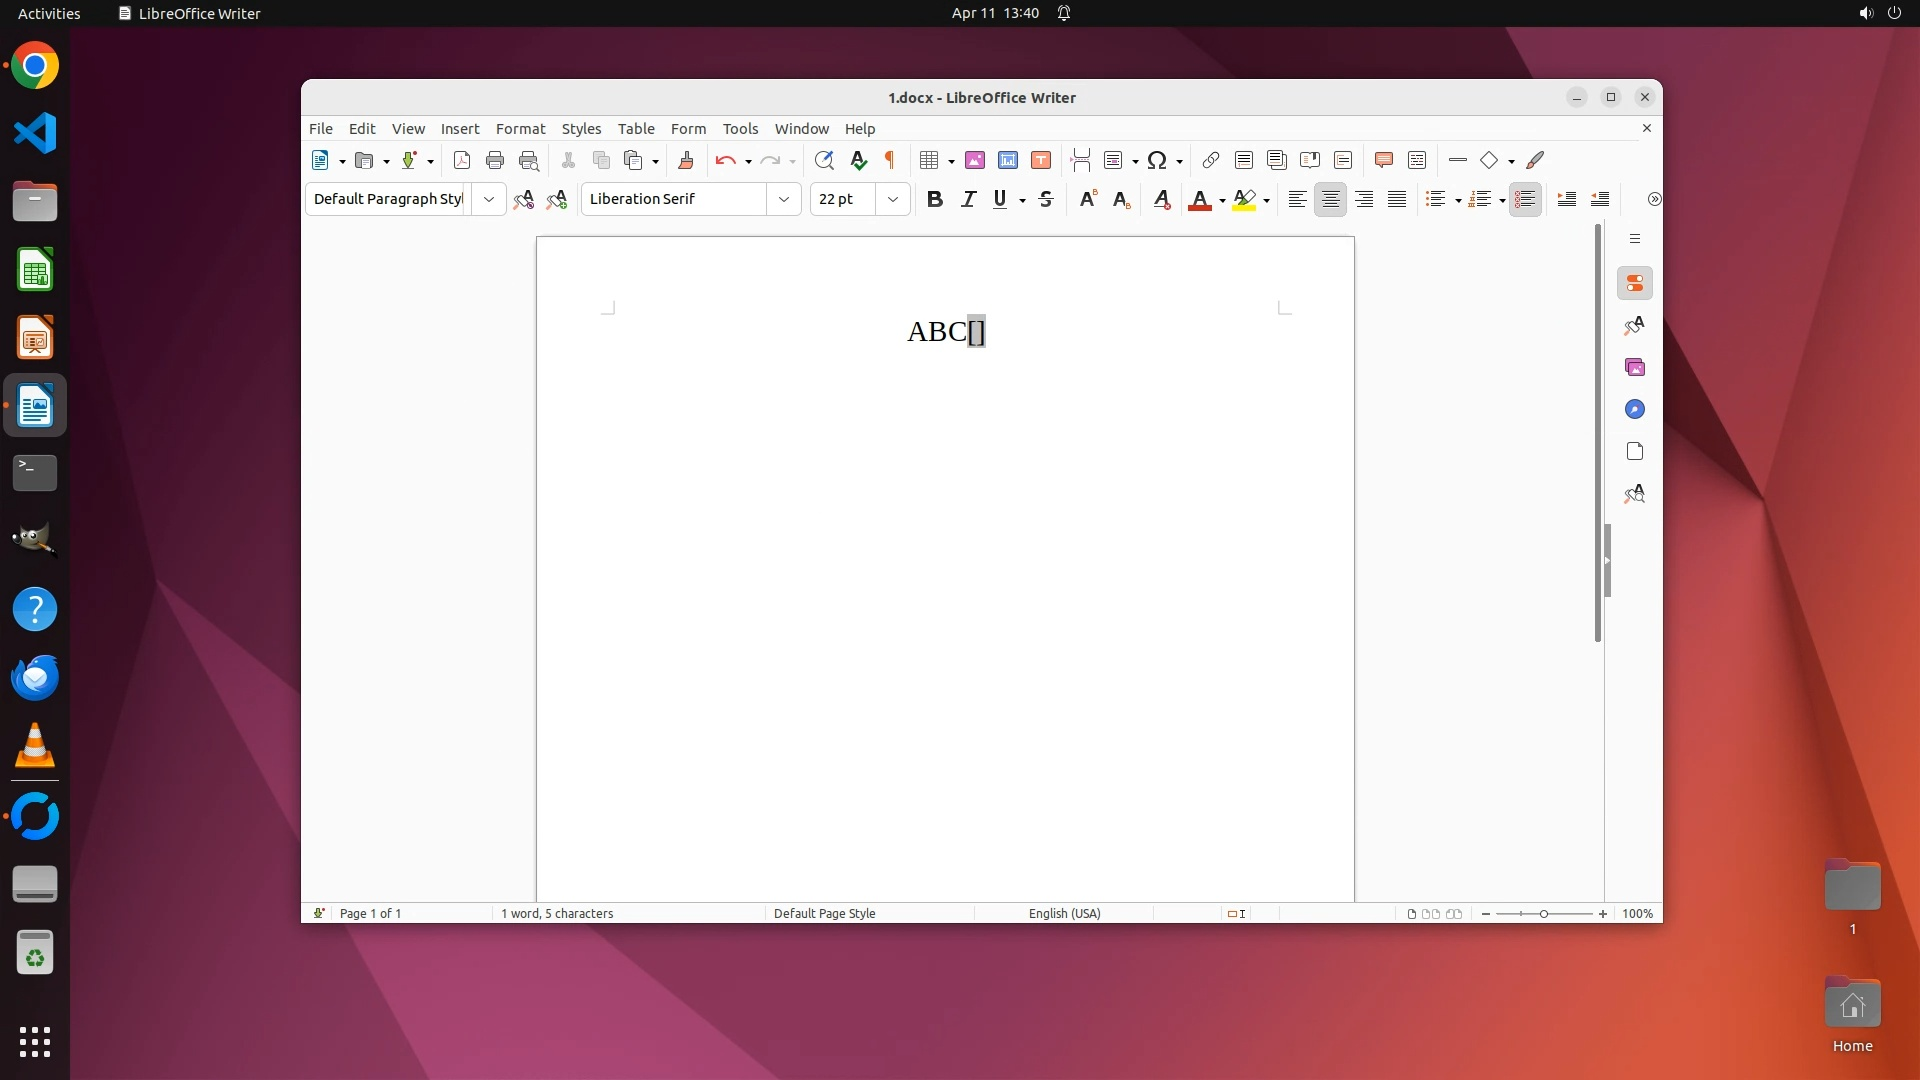Export document as PDF icon
The image size is (1920, 1080).
pos(462,160)
